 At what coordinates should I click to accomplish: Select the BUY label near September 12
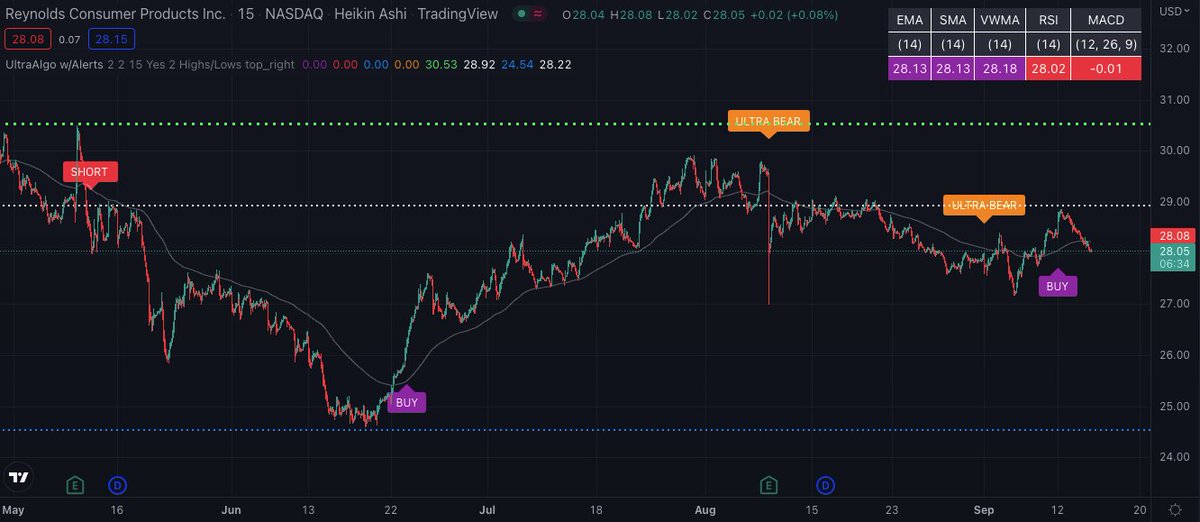[1057, 286]
